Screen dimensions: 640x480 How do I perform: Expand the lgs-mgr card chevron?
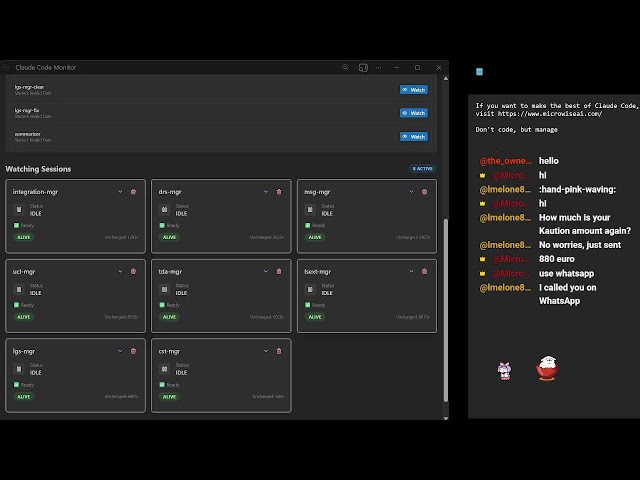120,351
